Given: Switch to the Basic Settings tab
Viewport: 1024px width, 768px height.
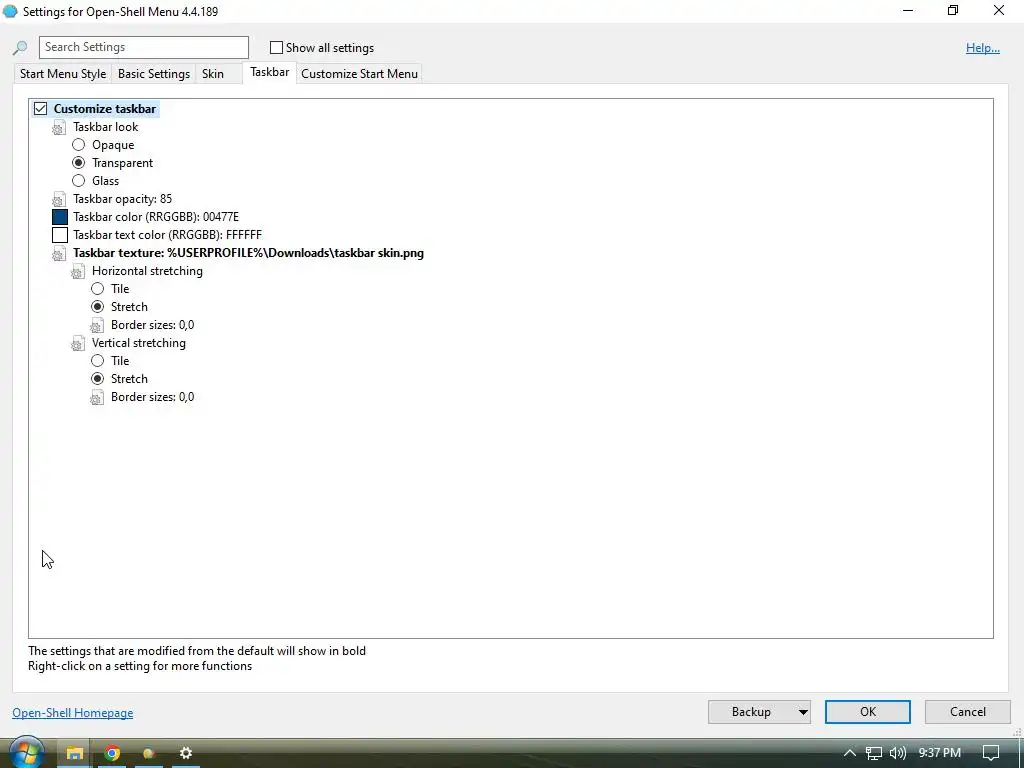Looking at the screenshot, I should click(x=153, y=74).
